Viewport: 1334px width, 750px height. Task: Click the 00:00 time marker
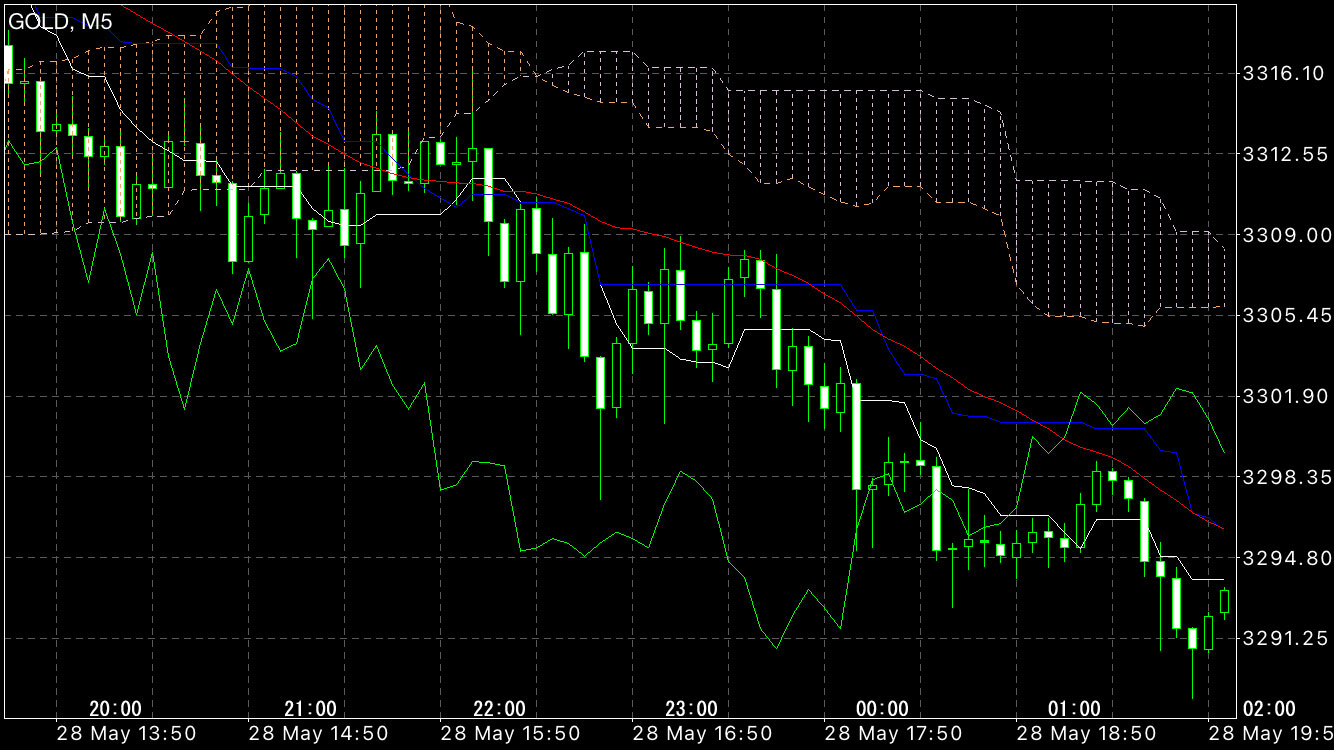884,709
